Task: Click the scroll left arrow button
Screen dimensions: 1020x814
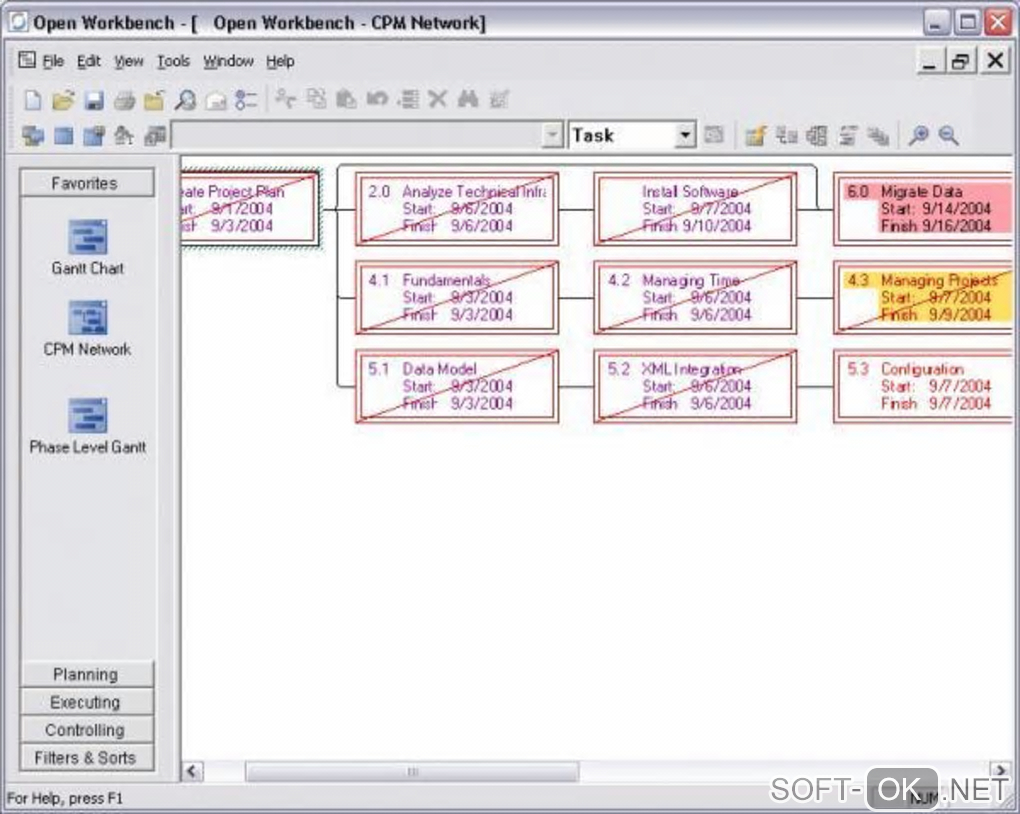Action: pos(192,772)
